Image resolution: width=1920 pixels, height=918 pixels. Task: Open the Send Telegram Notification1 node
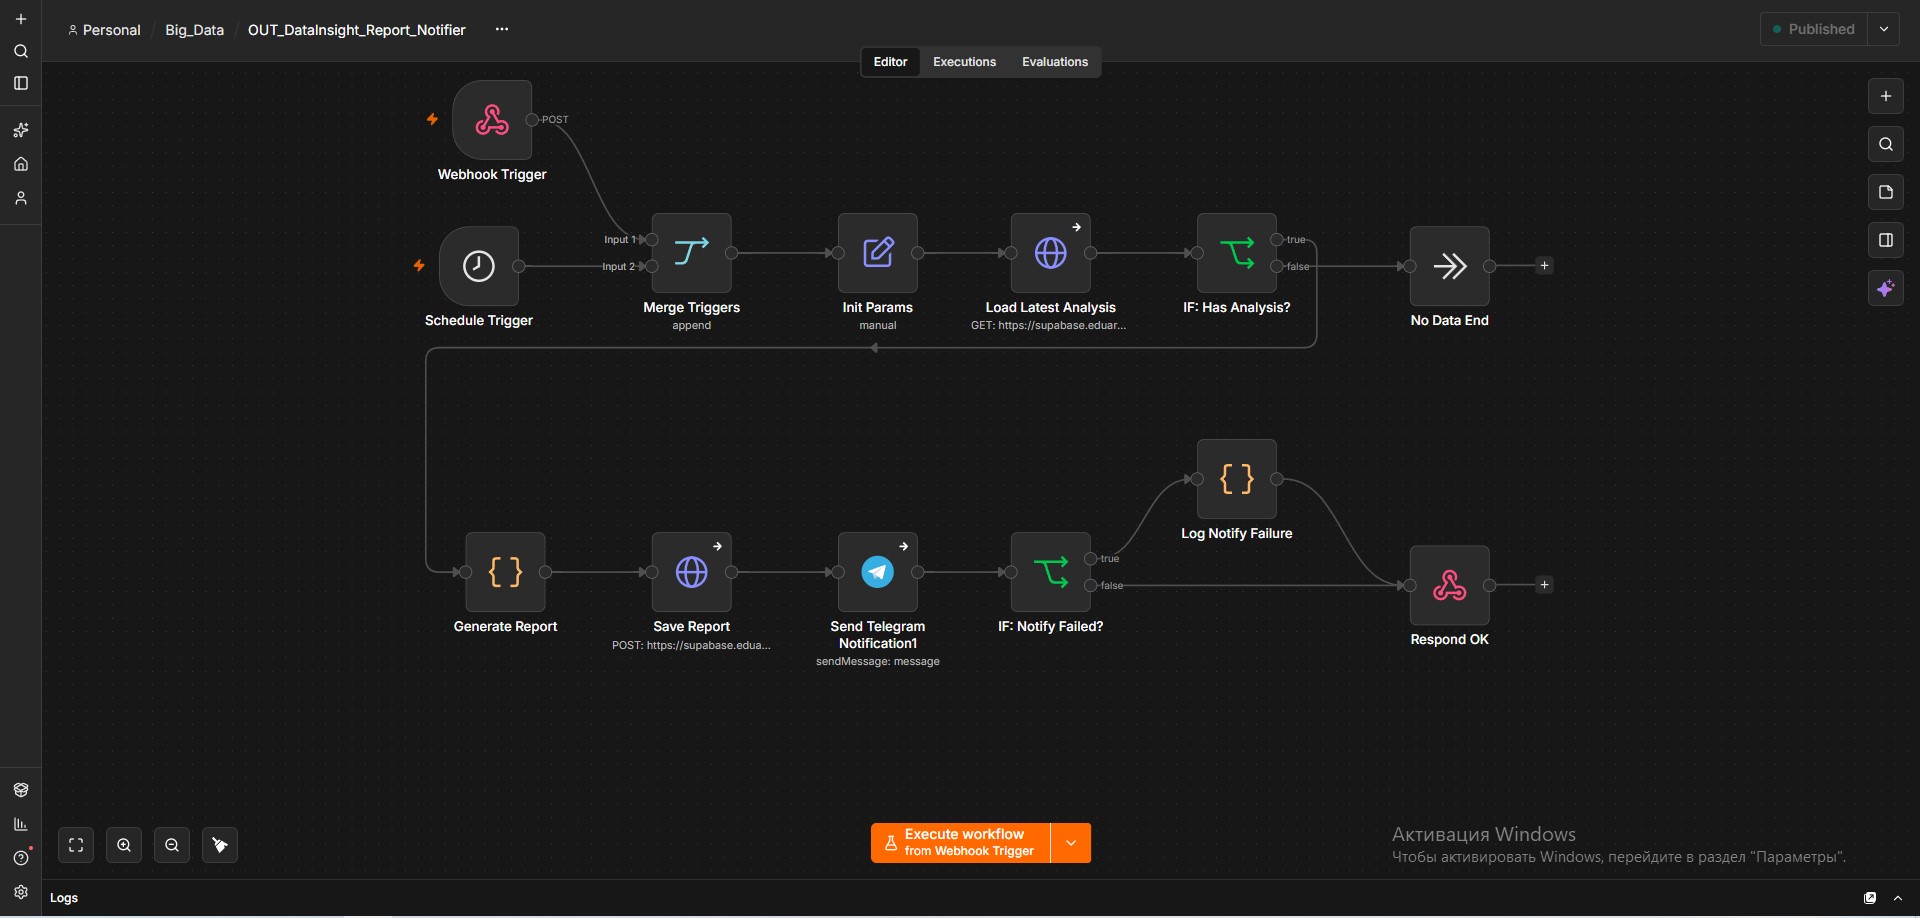(x=878, y=572)
